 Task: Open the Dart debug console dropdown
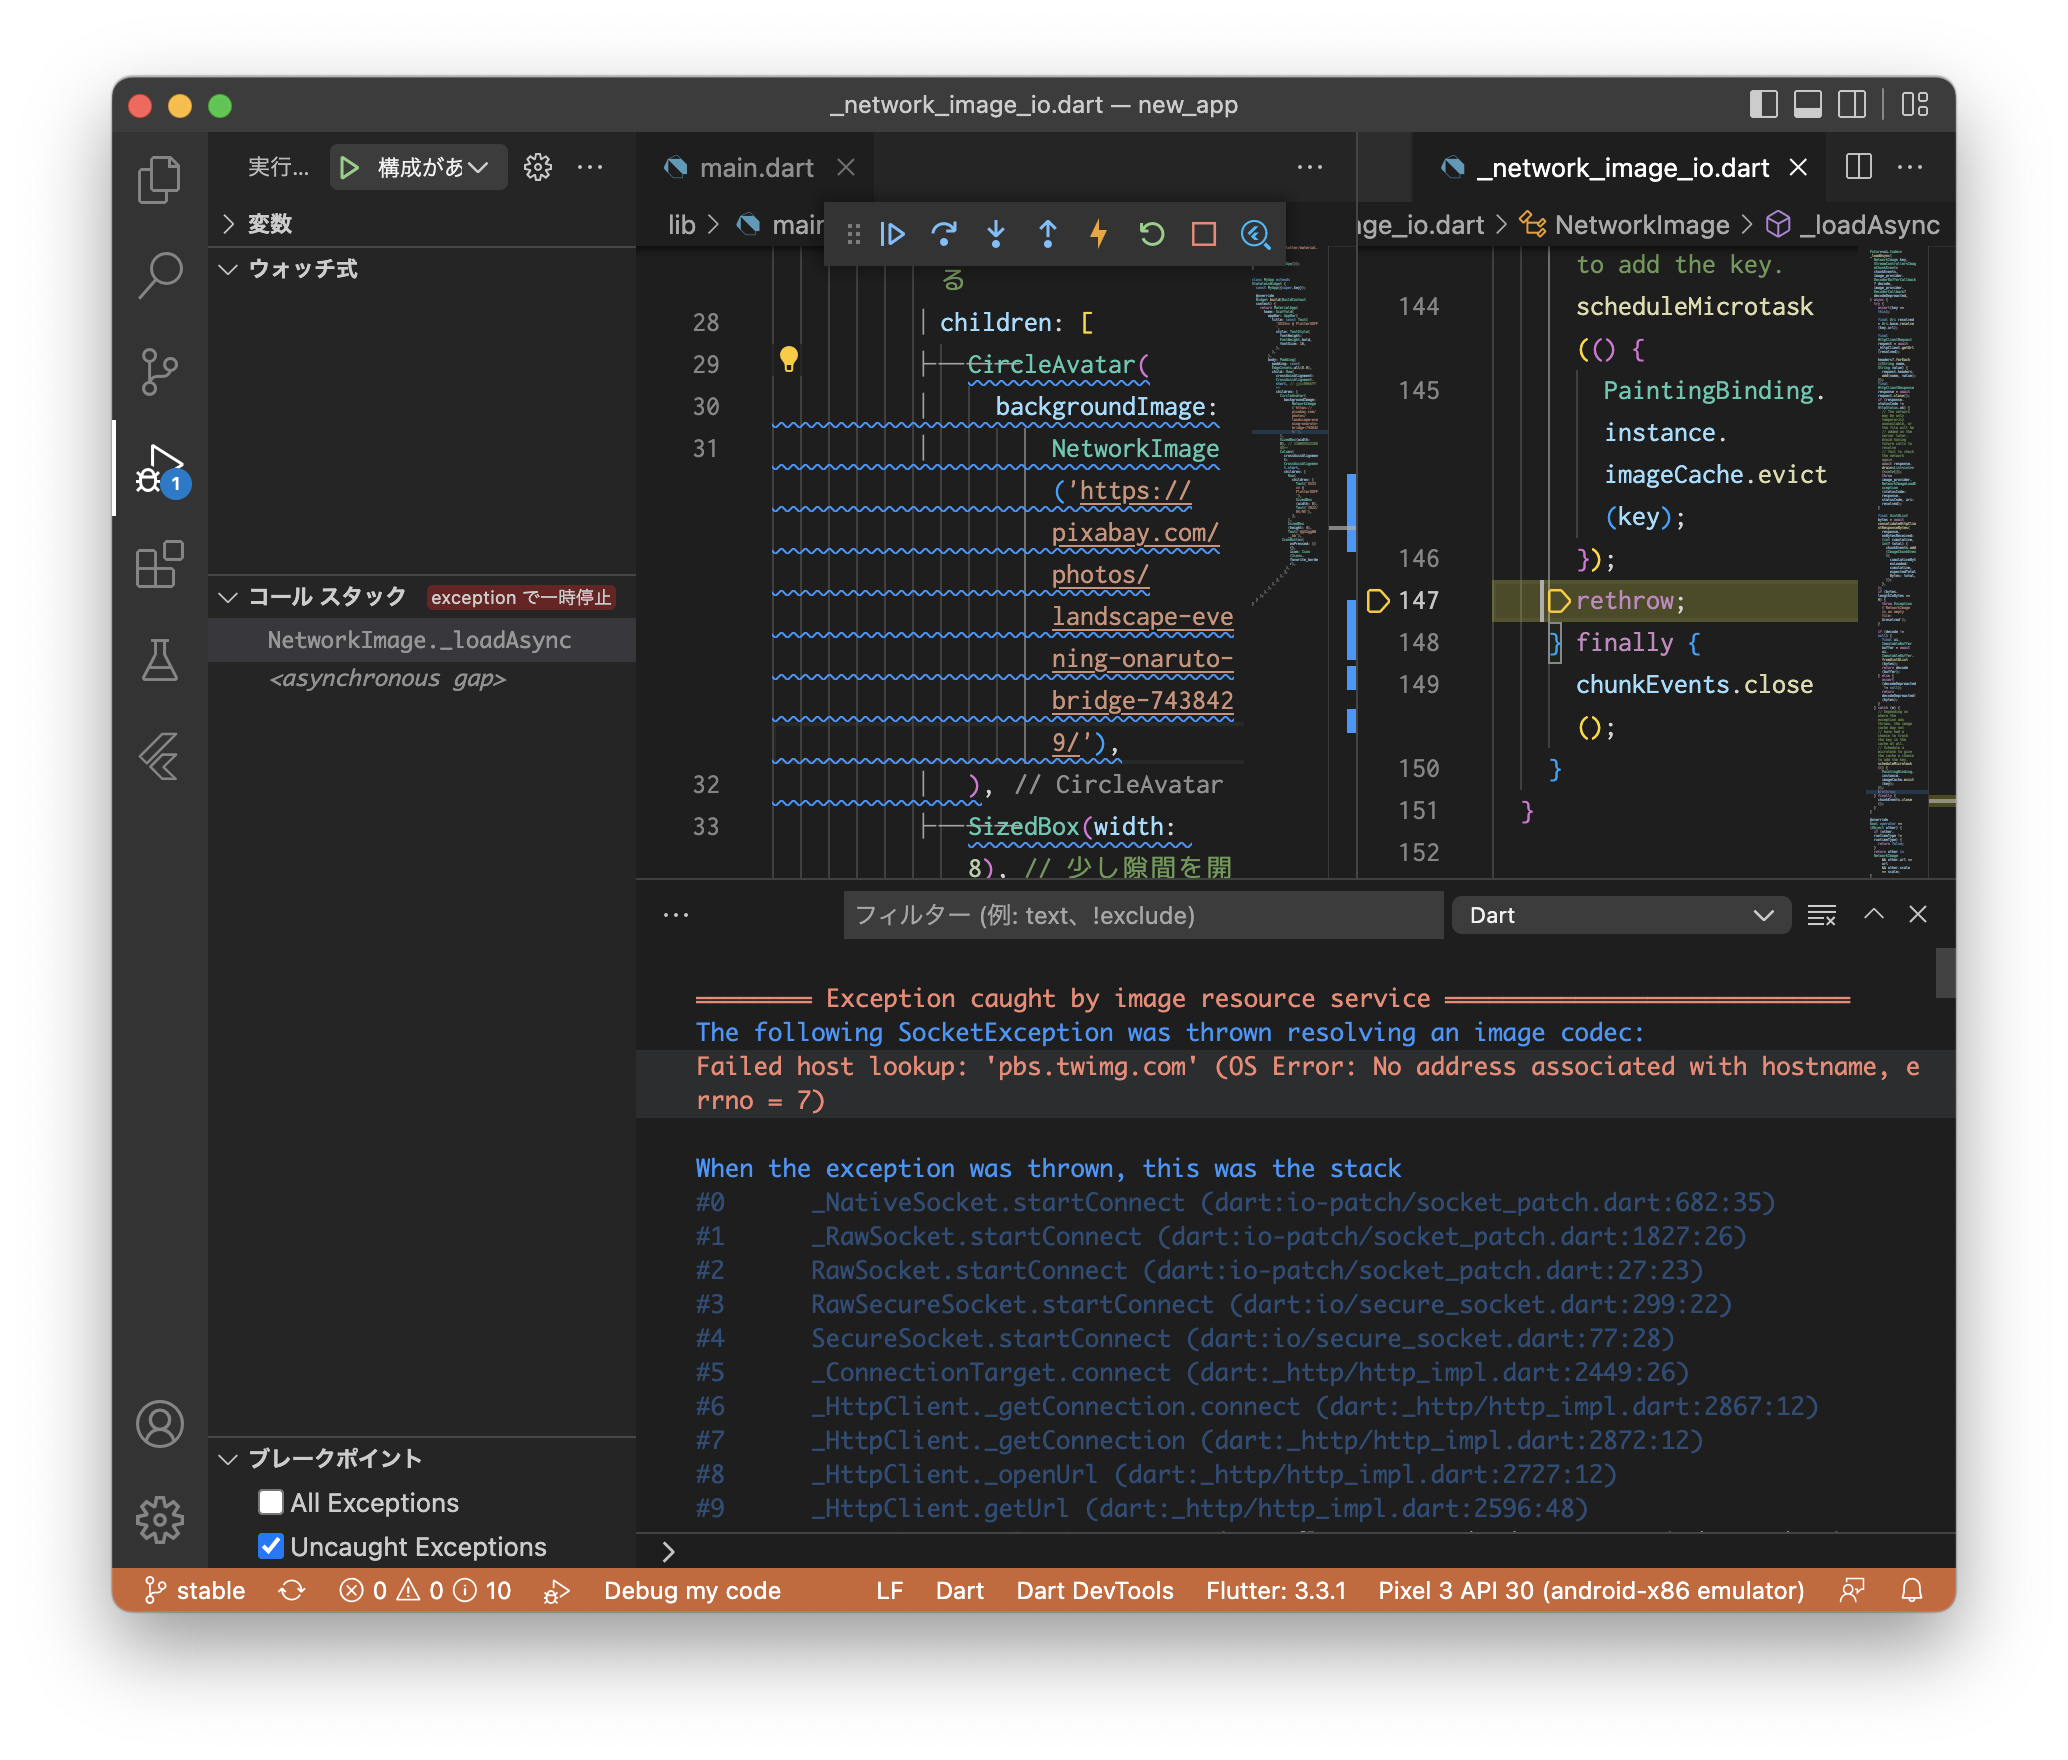pos(1620,915)
